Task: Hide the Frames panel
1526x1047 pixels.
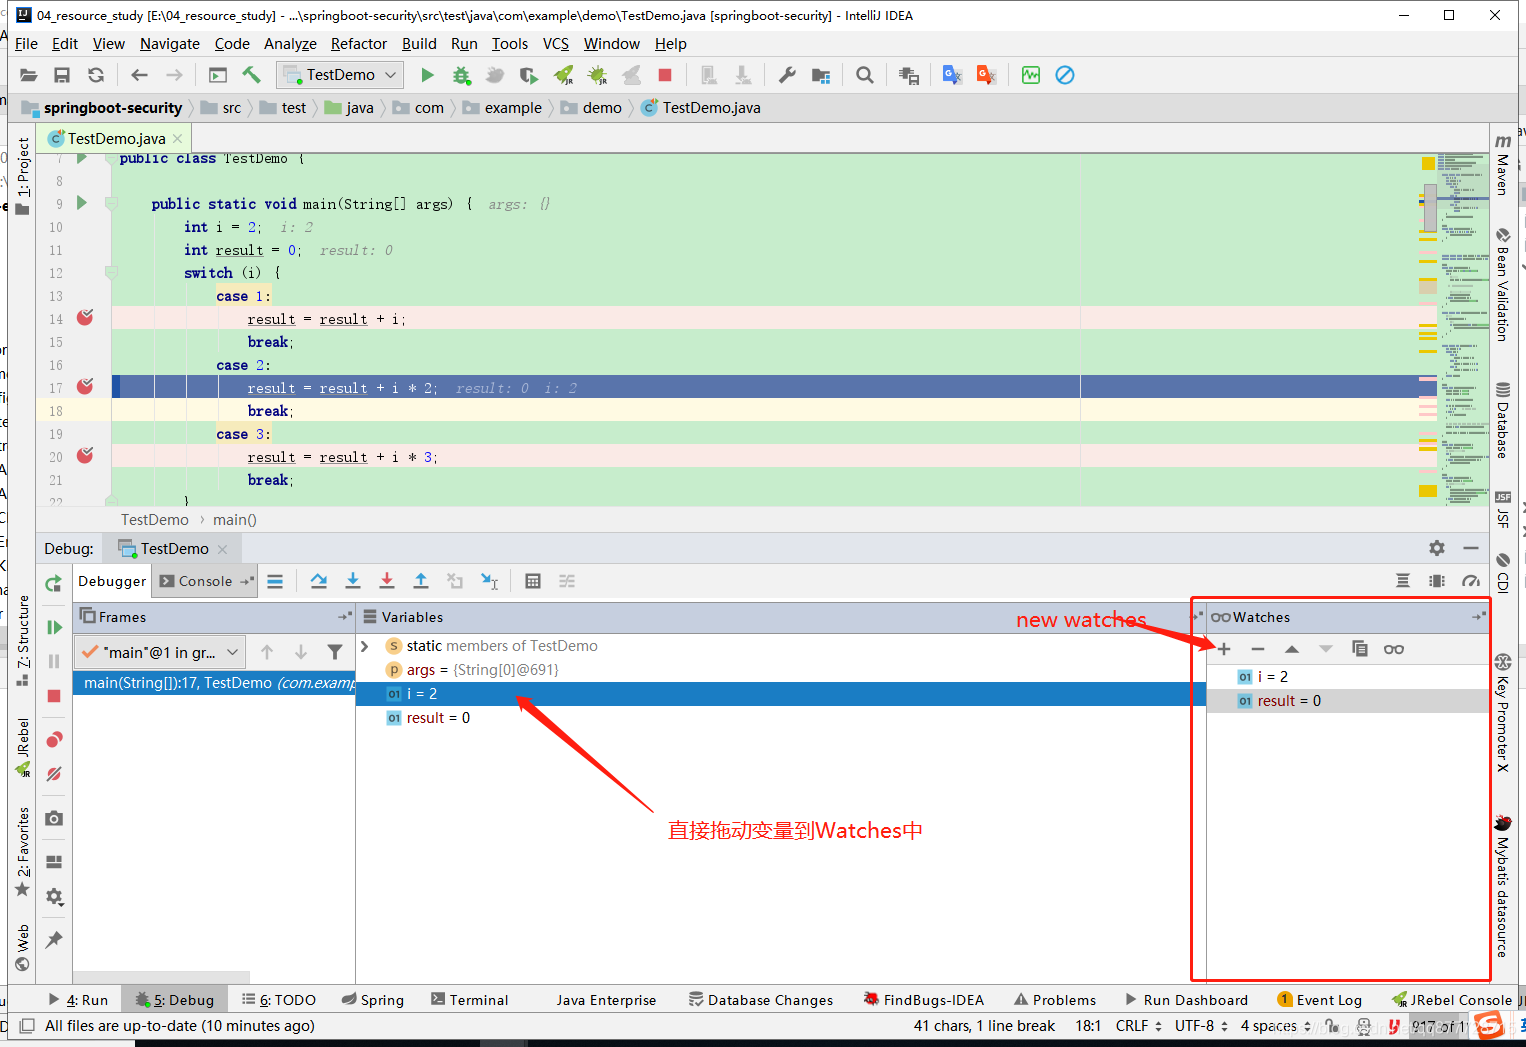Action: [345, 617]
